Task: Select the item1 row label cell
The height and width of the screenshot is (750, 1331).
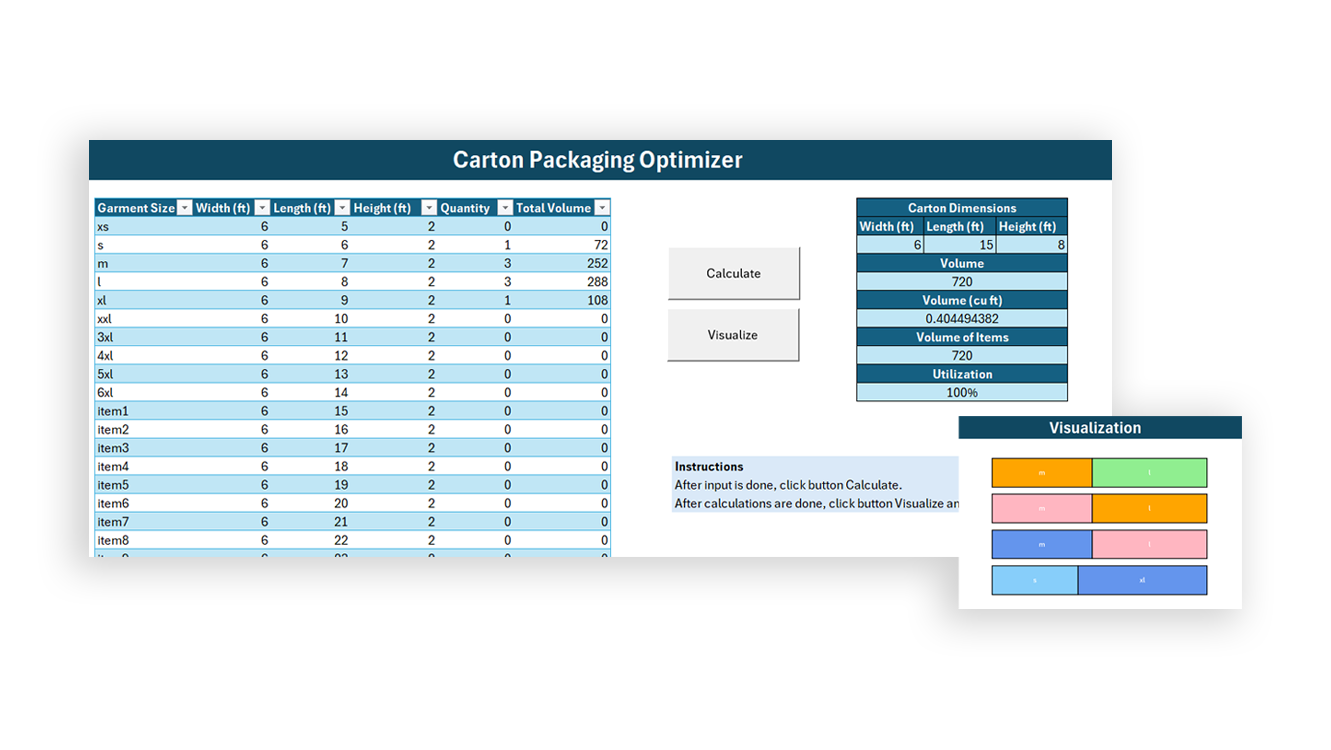Action: pos(144,411)
